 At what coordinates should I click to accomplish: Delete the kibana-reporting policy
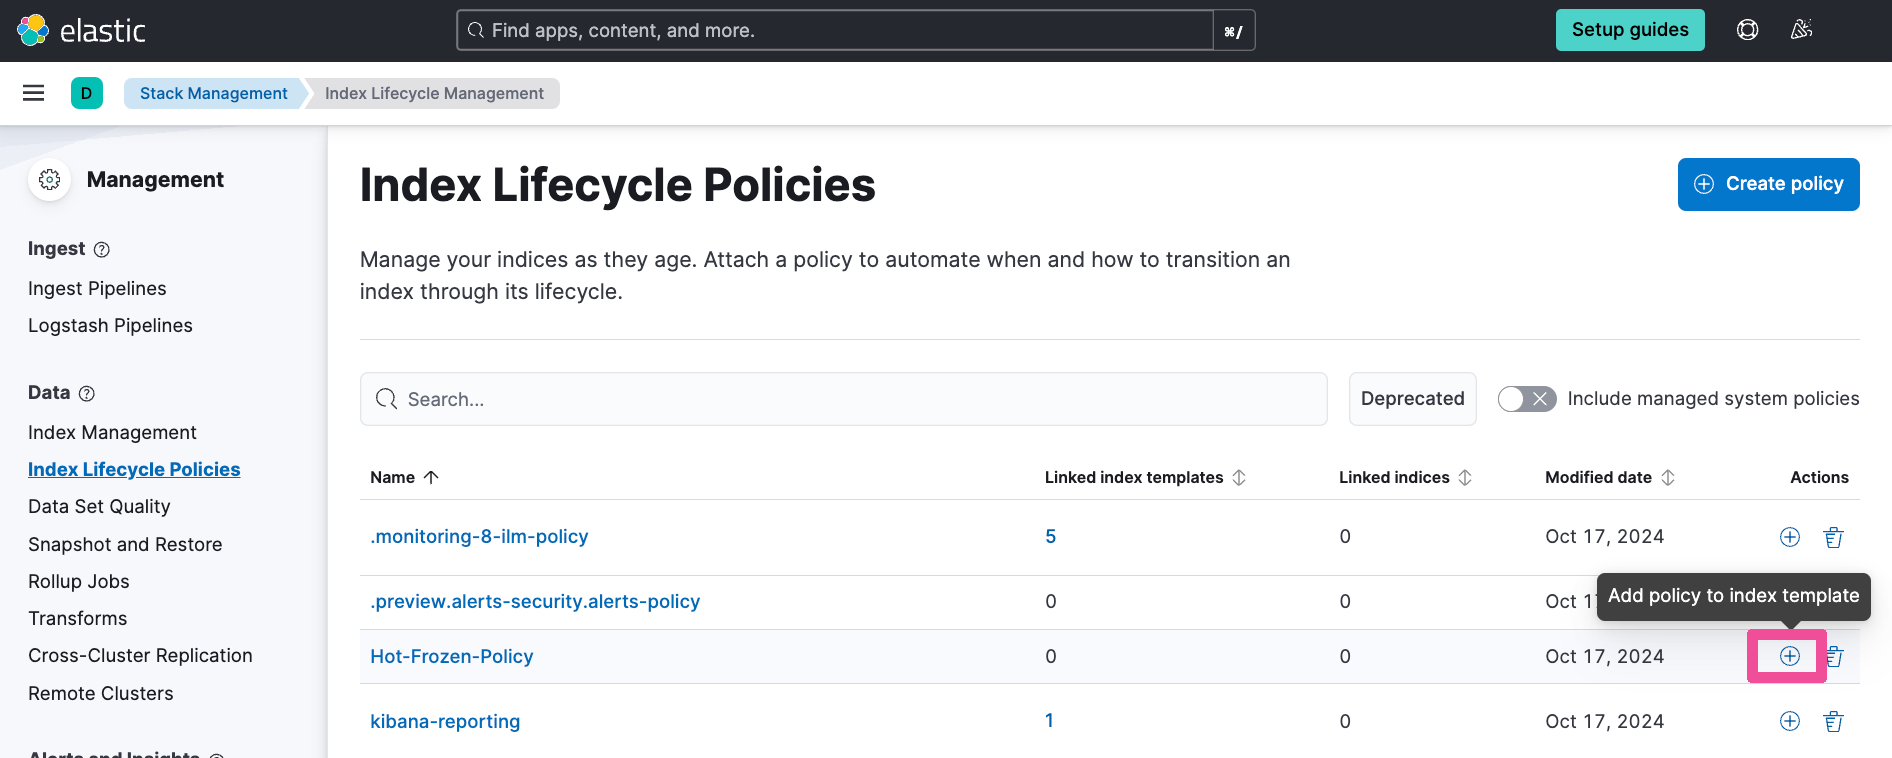(1833, 721)
